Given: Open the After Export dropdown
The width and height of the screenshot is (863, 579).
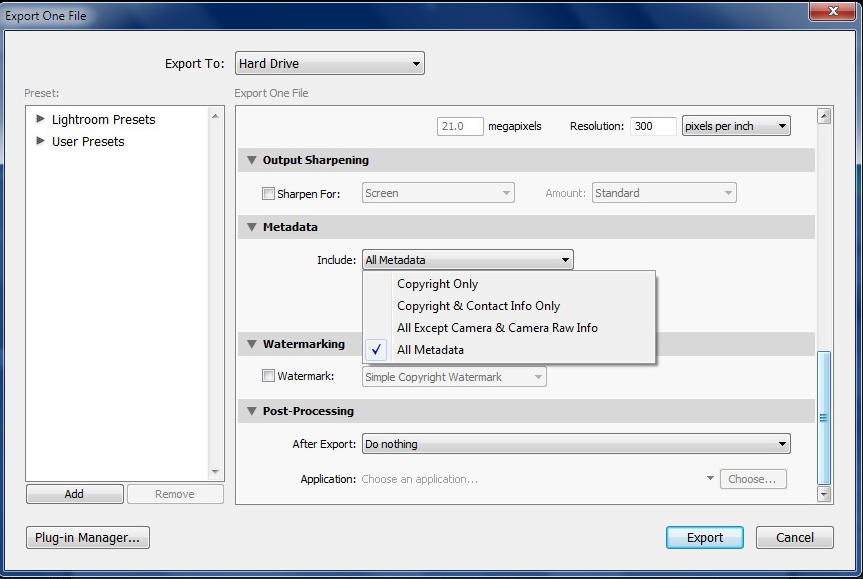Looking at the screenshot, I should [x=575, y=444].
